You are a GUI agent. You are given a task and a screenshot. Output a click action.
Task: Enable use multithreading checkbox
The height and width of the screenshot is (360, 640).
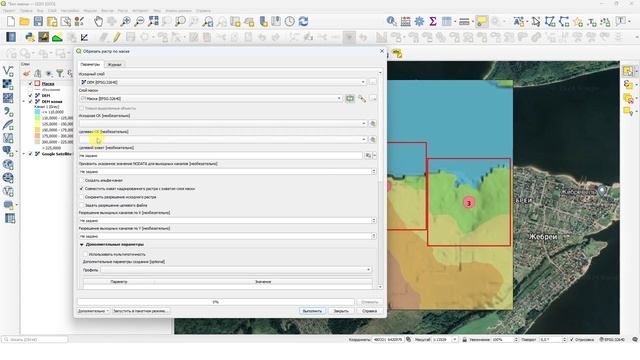tap(86, 254)
